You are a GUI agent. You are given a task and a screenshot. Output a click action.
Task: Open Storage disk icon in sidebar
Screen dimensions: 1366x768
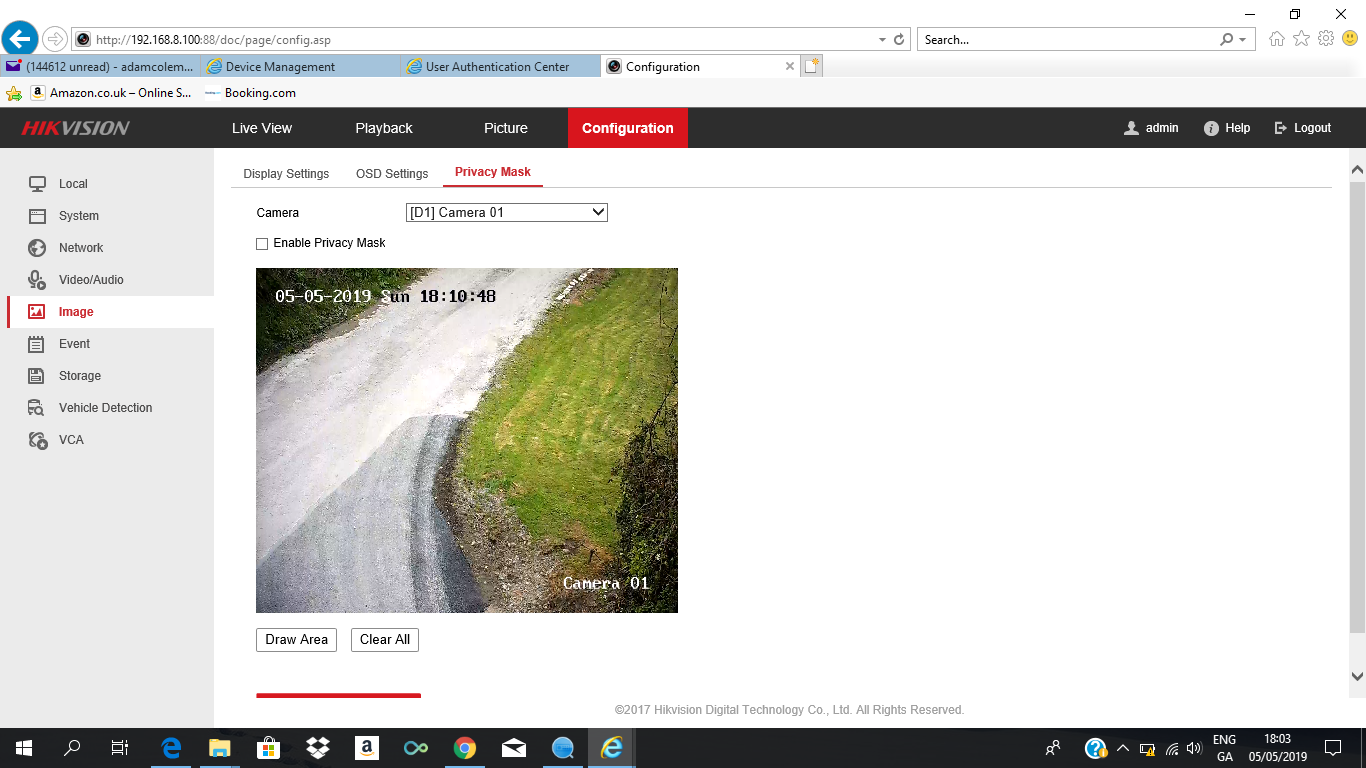pos(37,376)
